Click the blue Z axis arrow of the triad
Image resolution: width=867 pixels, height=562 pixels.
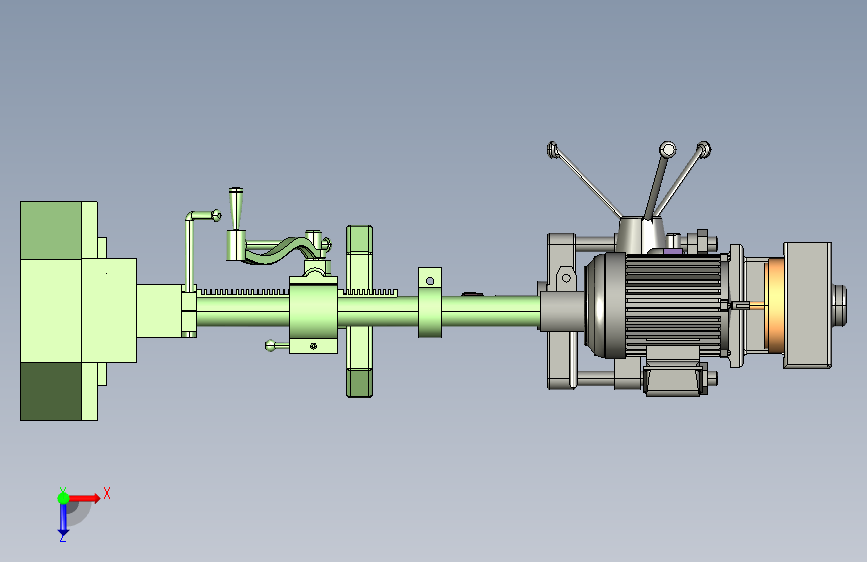(x=64, y=519)
